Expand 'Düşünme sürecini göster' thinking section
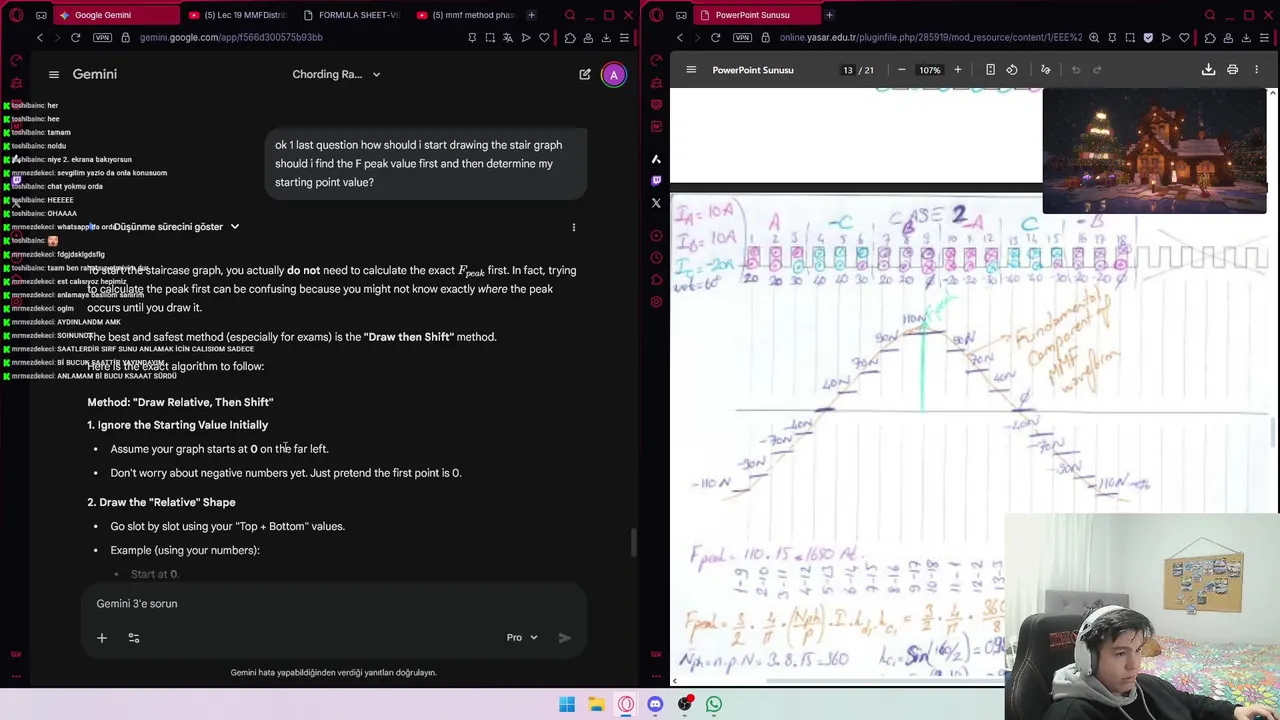 click(x=175, y=227)
